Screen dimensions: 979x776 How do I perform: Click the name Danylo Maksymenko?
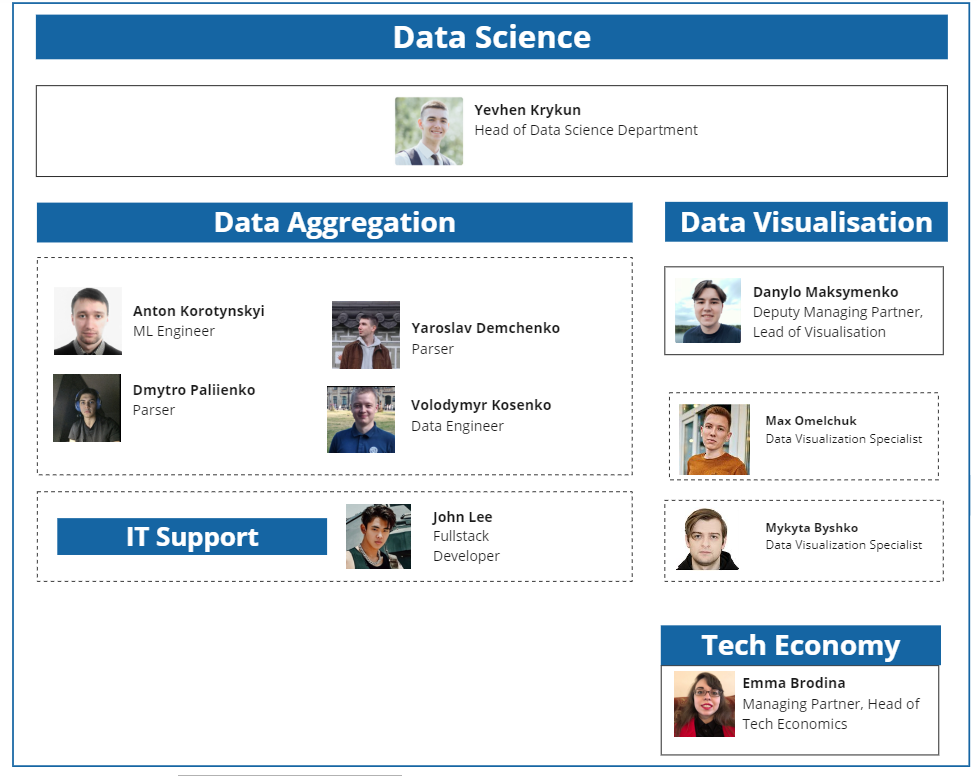pyautogui.click(x=825, y=292)
